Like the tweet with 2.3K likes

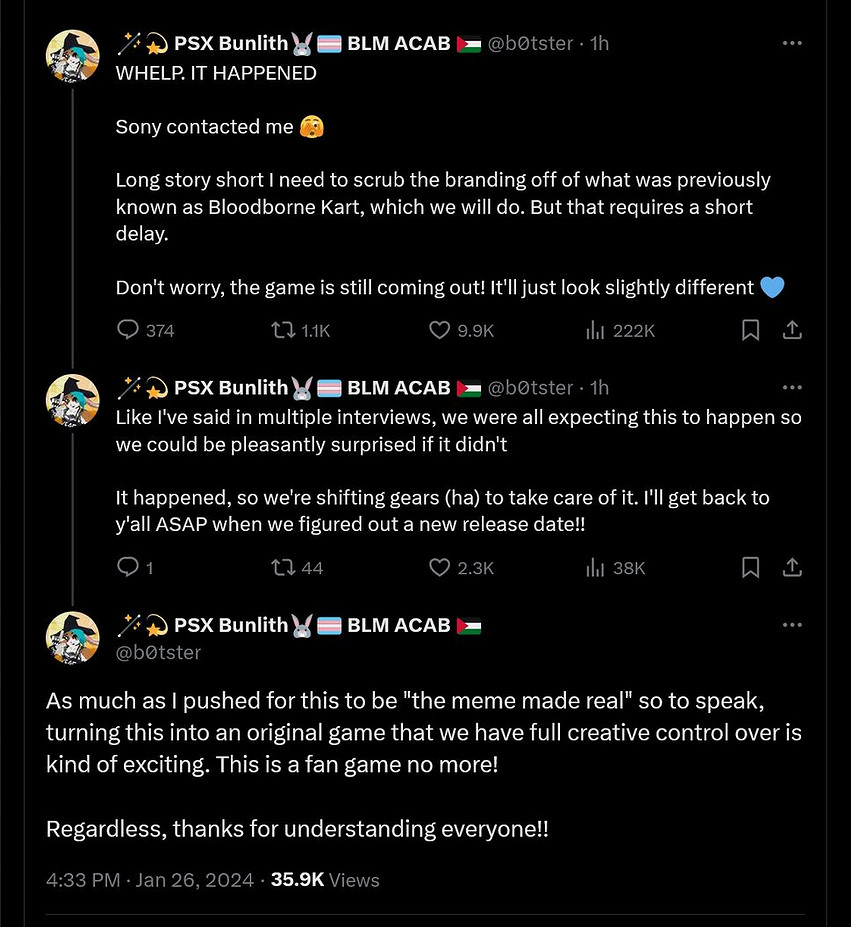click(x=439, y=567)
